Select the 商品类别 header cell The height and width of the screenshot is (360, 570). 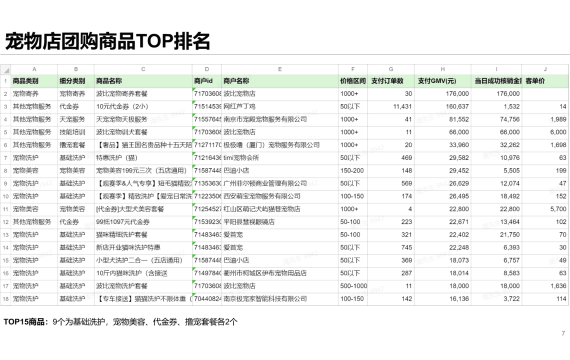pos(34,81)
